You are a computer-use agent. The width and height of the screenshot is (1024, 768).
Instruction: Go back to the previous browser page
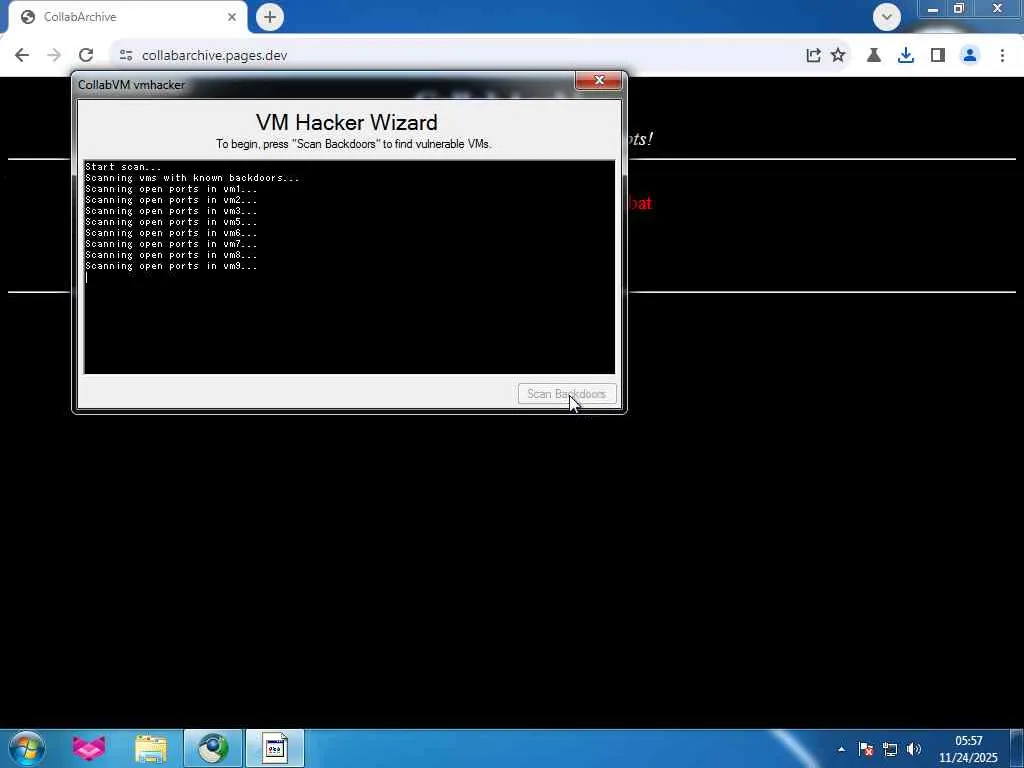pyautogui.click(x=22, y=56)
